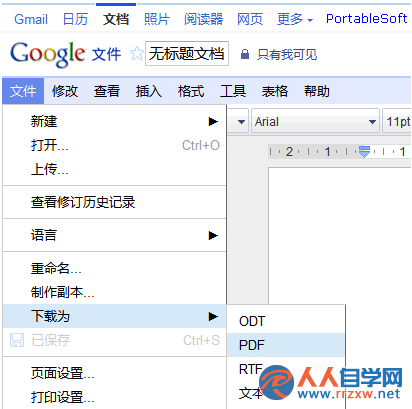Choose 重命名... menu entry
The height and width of the screenshot is (409, 412).
[114, 268]
